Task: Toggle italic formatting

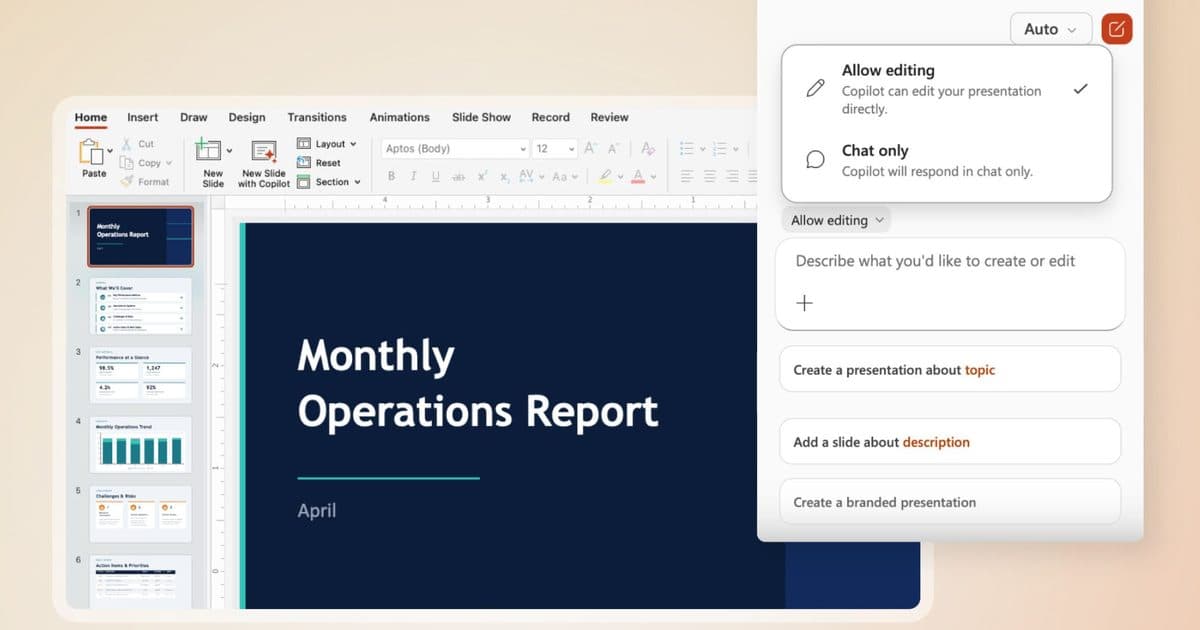Action: click(413, 176)
